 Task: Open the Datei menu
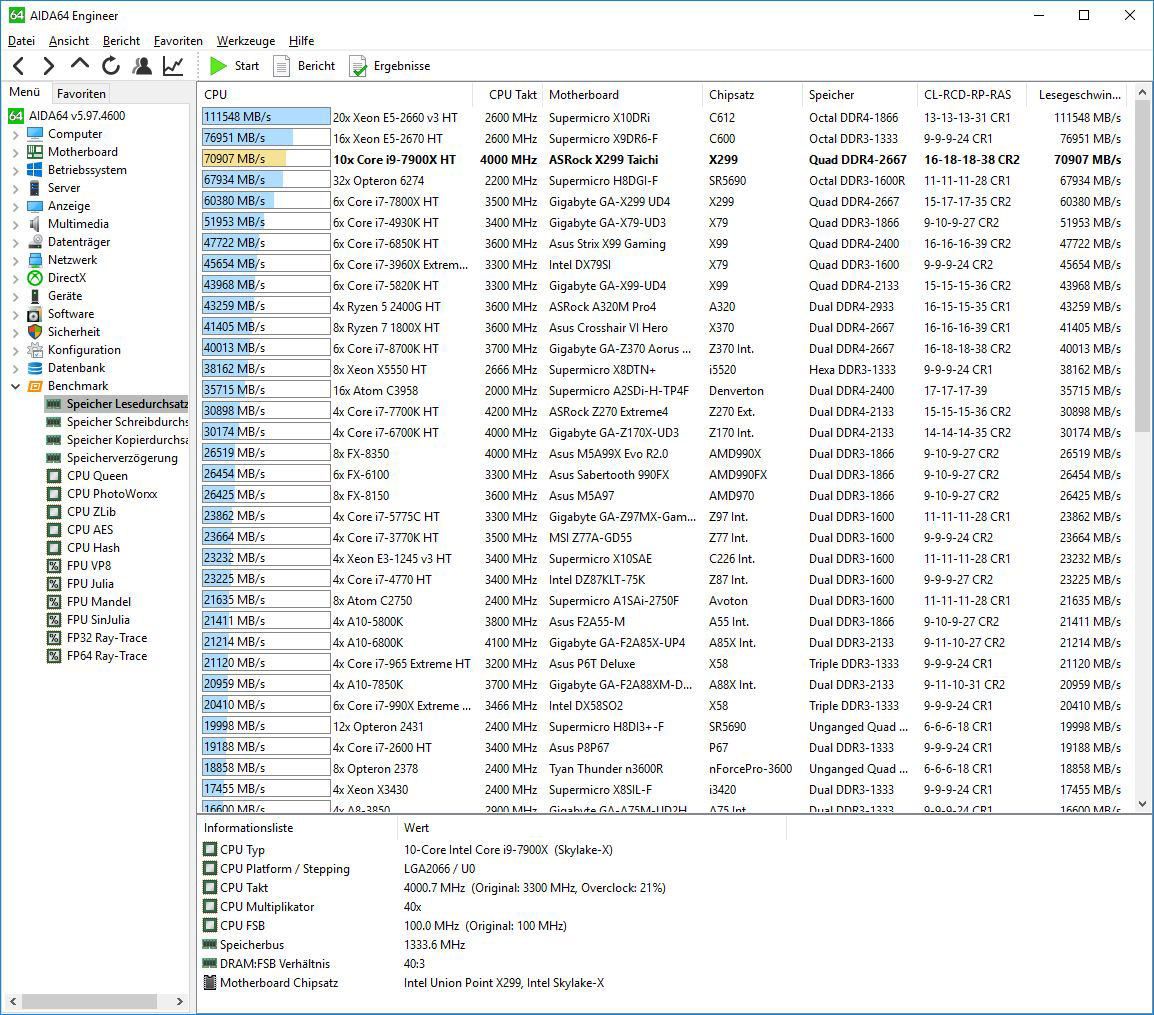tap(21, 41)
